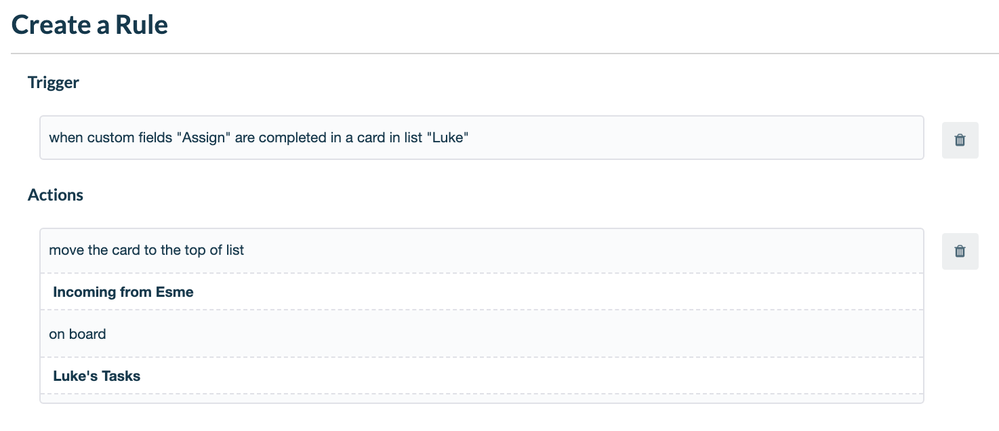Click the quoted "Assign" field name in trigger
Viewport: 999px width, 431px height.
coord(204,138)
